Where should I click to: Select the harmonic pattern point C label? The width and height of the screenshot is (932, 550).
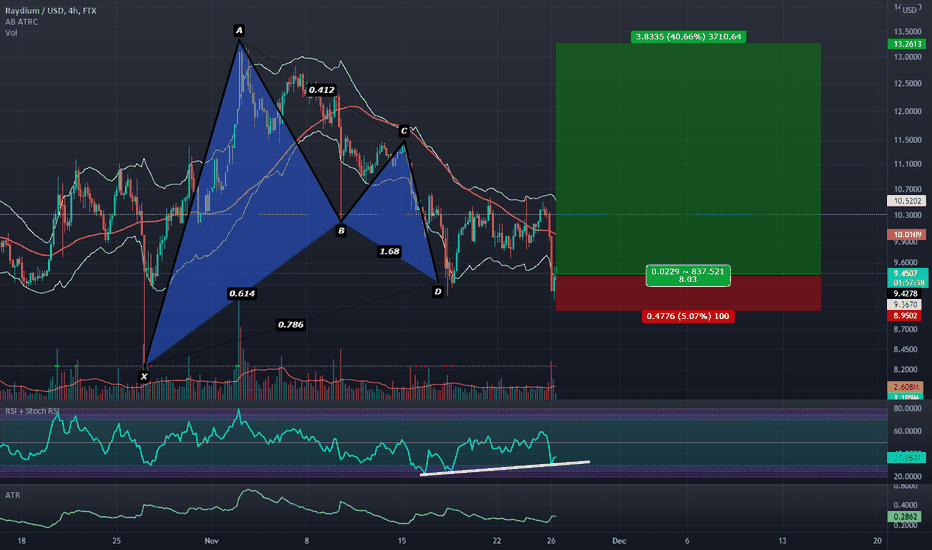click(404, 131)
